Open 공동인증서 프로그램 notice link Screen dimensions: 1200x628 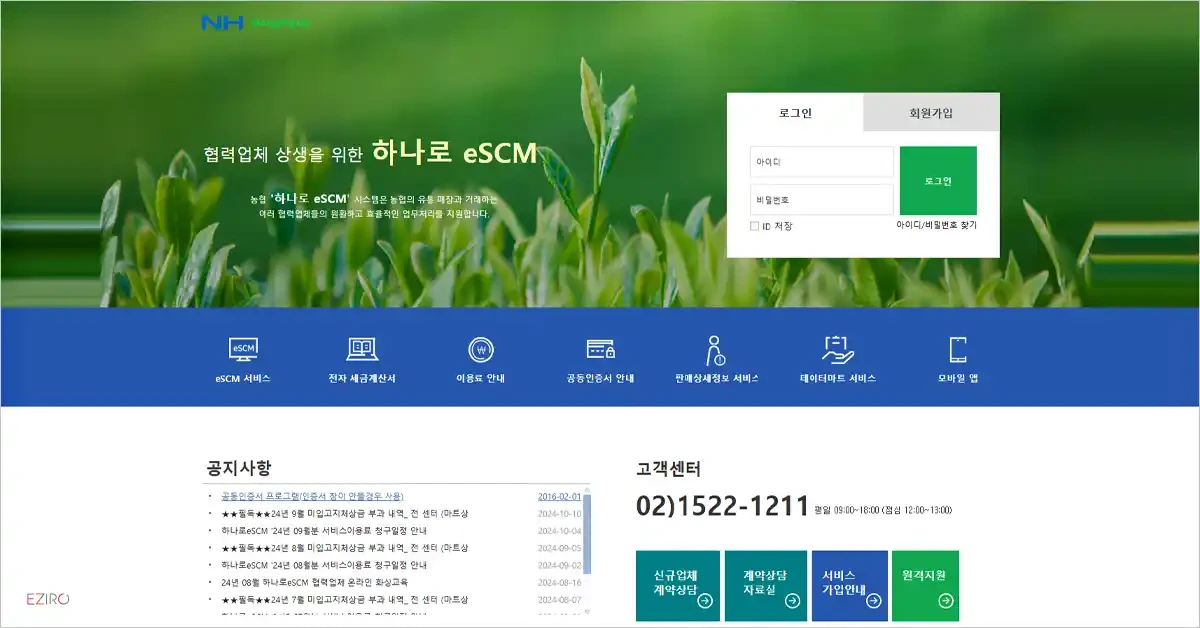[x=312, y=496]
